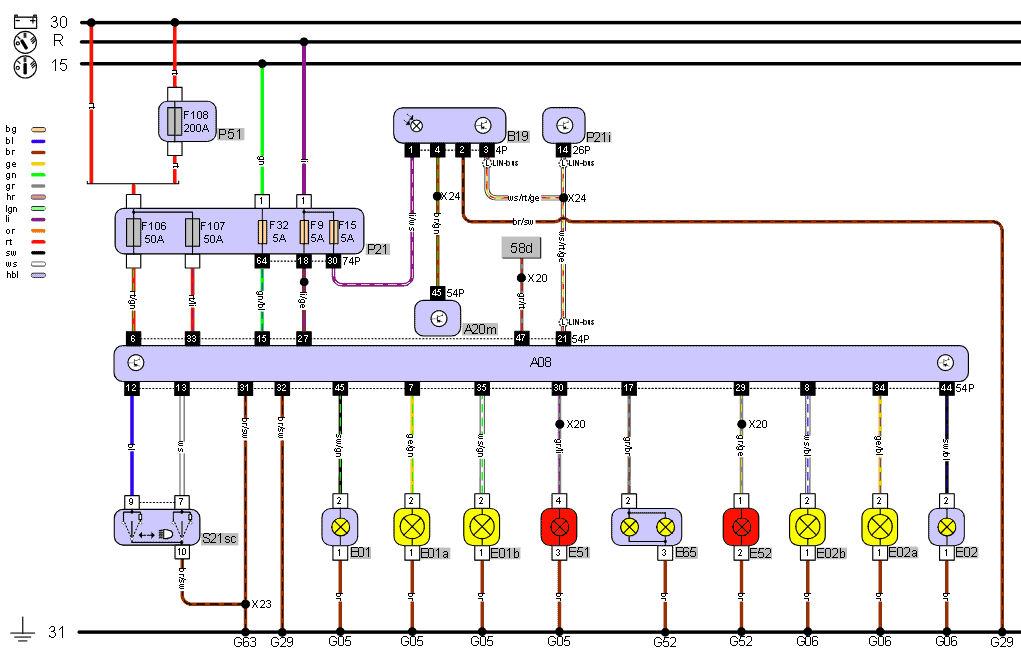
Task: Click pin 47 connector on A08
Action: 520,339
